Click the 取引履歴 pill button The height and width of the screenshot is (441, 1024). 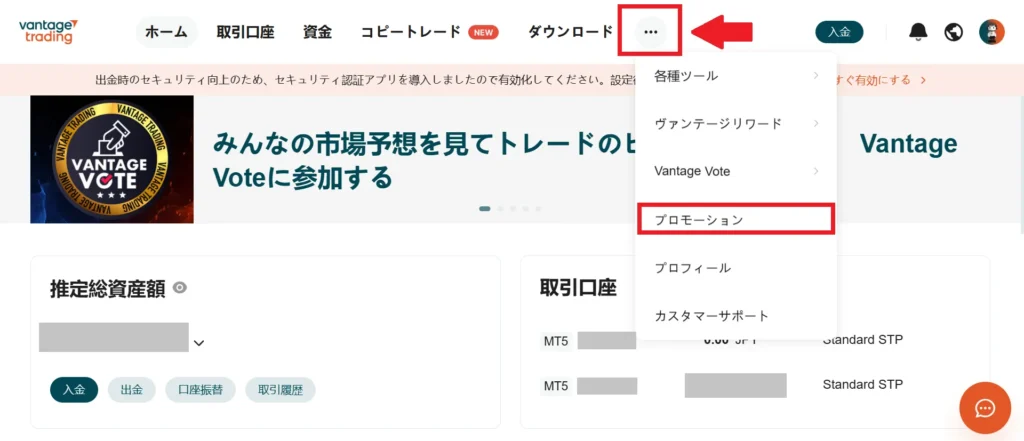[280, 389]
